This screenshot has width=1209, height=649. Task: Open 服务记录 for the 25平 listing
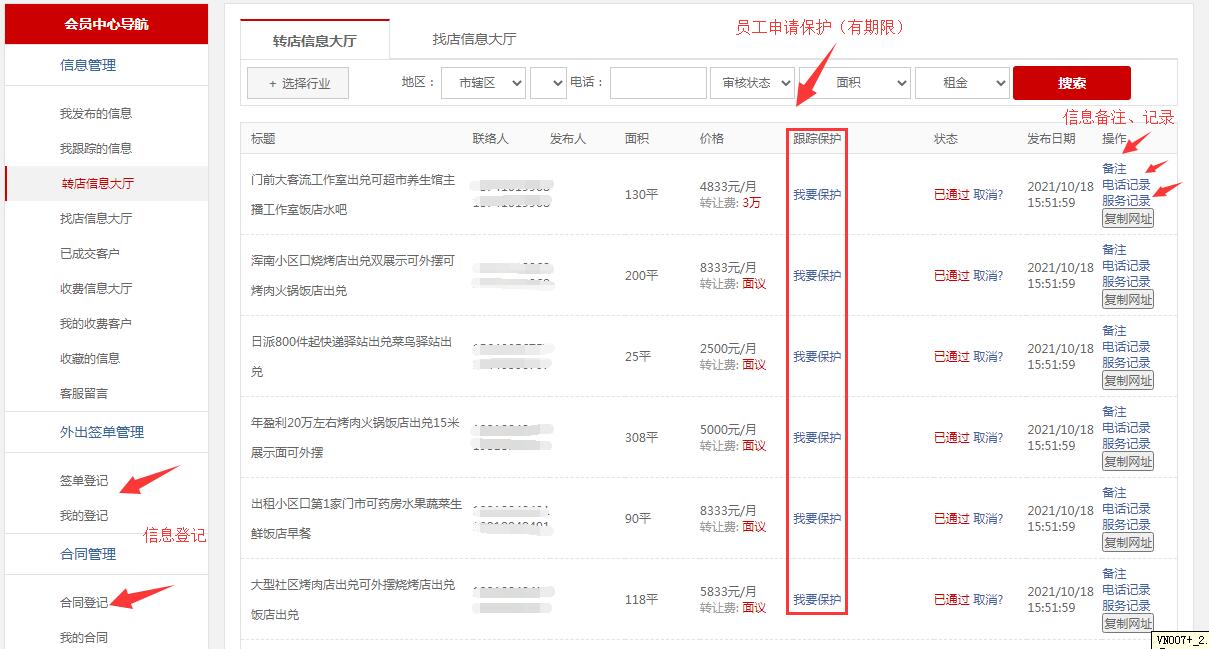pyautogui.click(x=1126, y=363)
